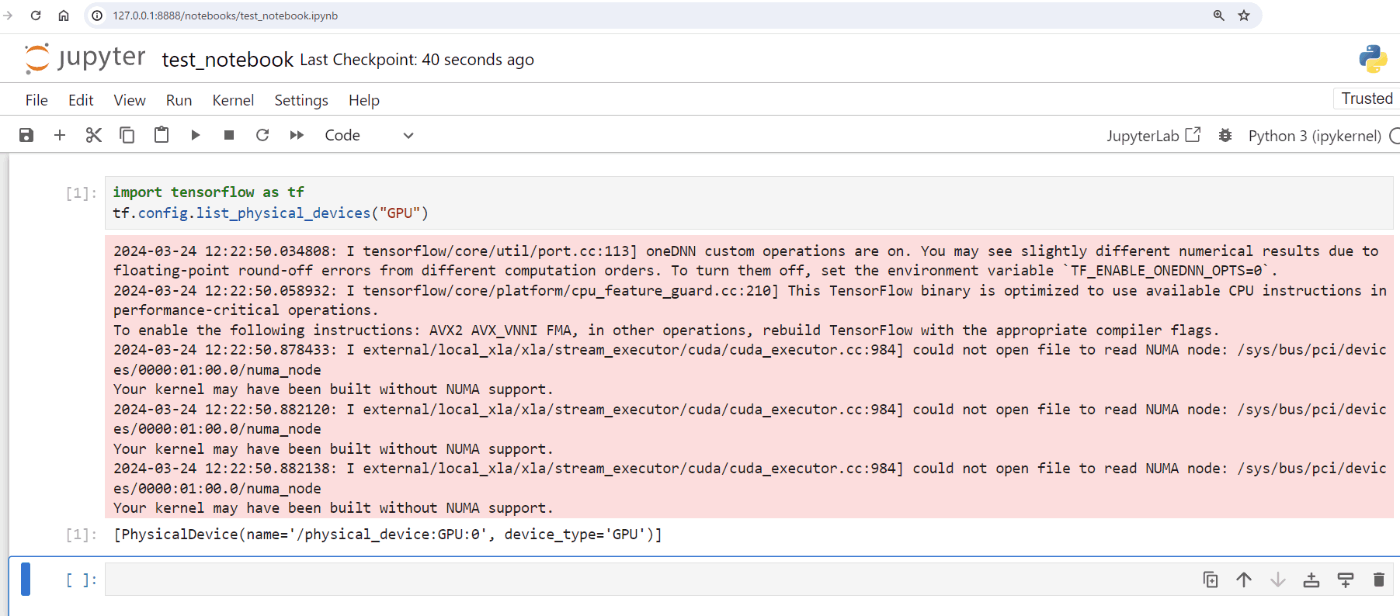Open the Settings menu
Image resolution: width=1400 pixels, height=616 pixels.
301,100
